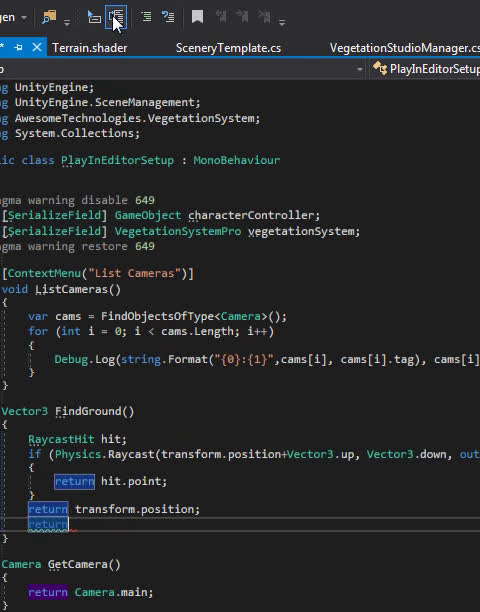Click 'UnityEngine.SceneManagement' using directive
The image size is (480, 612).
tap(105, 102)
